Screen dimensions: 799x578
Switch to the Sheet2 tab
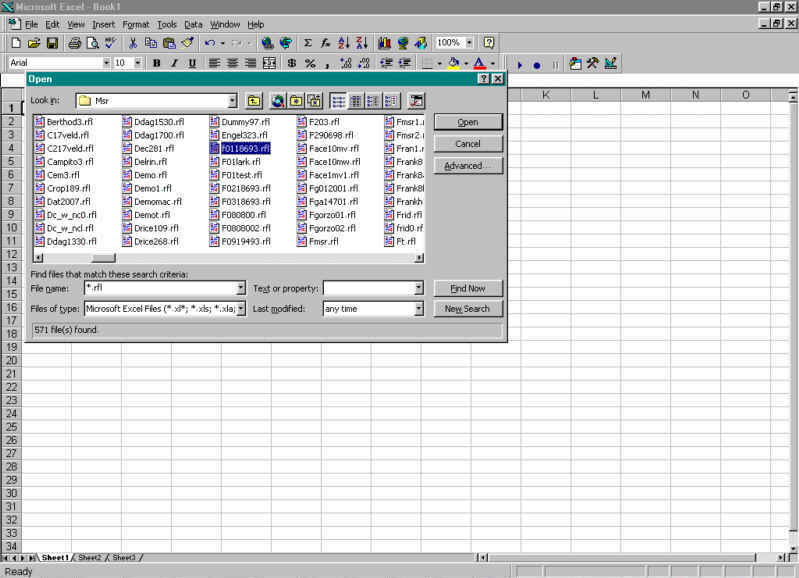point(90,558)
